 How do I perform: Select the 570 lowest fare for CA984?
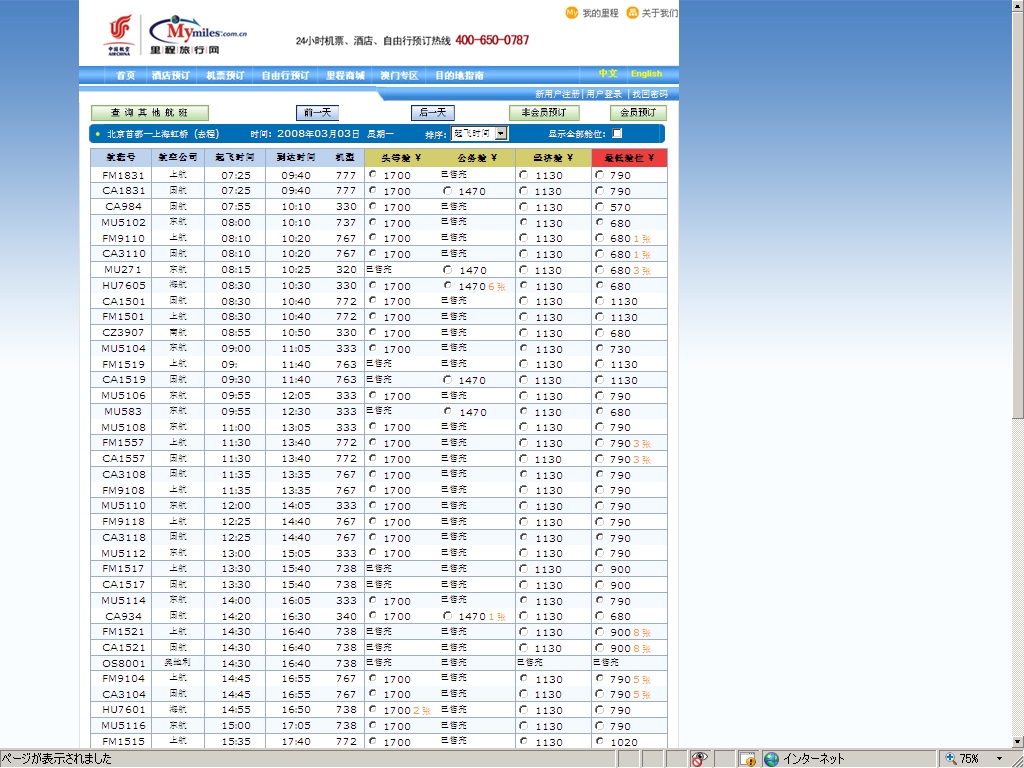[x=599, y=207]
